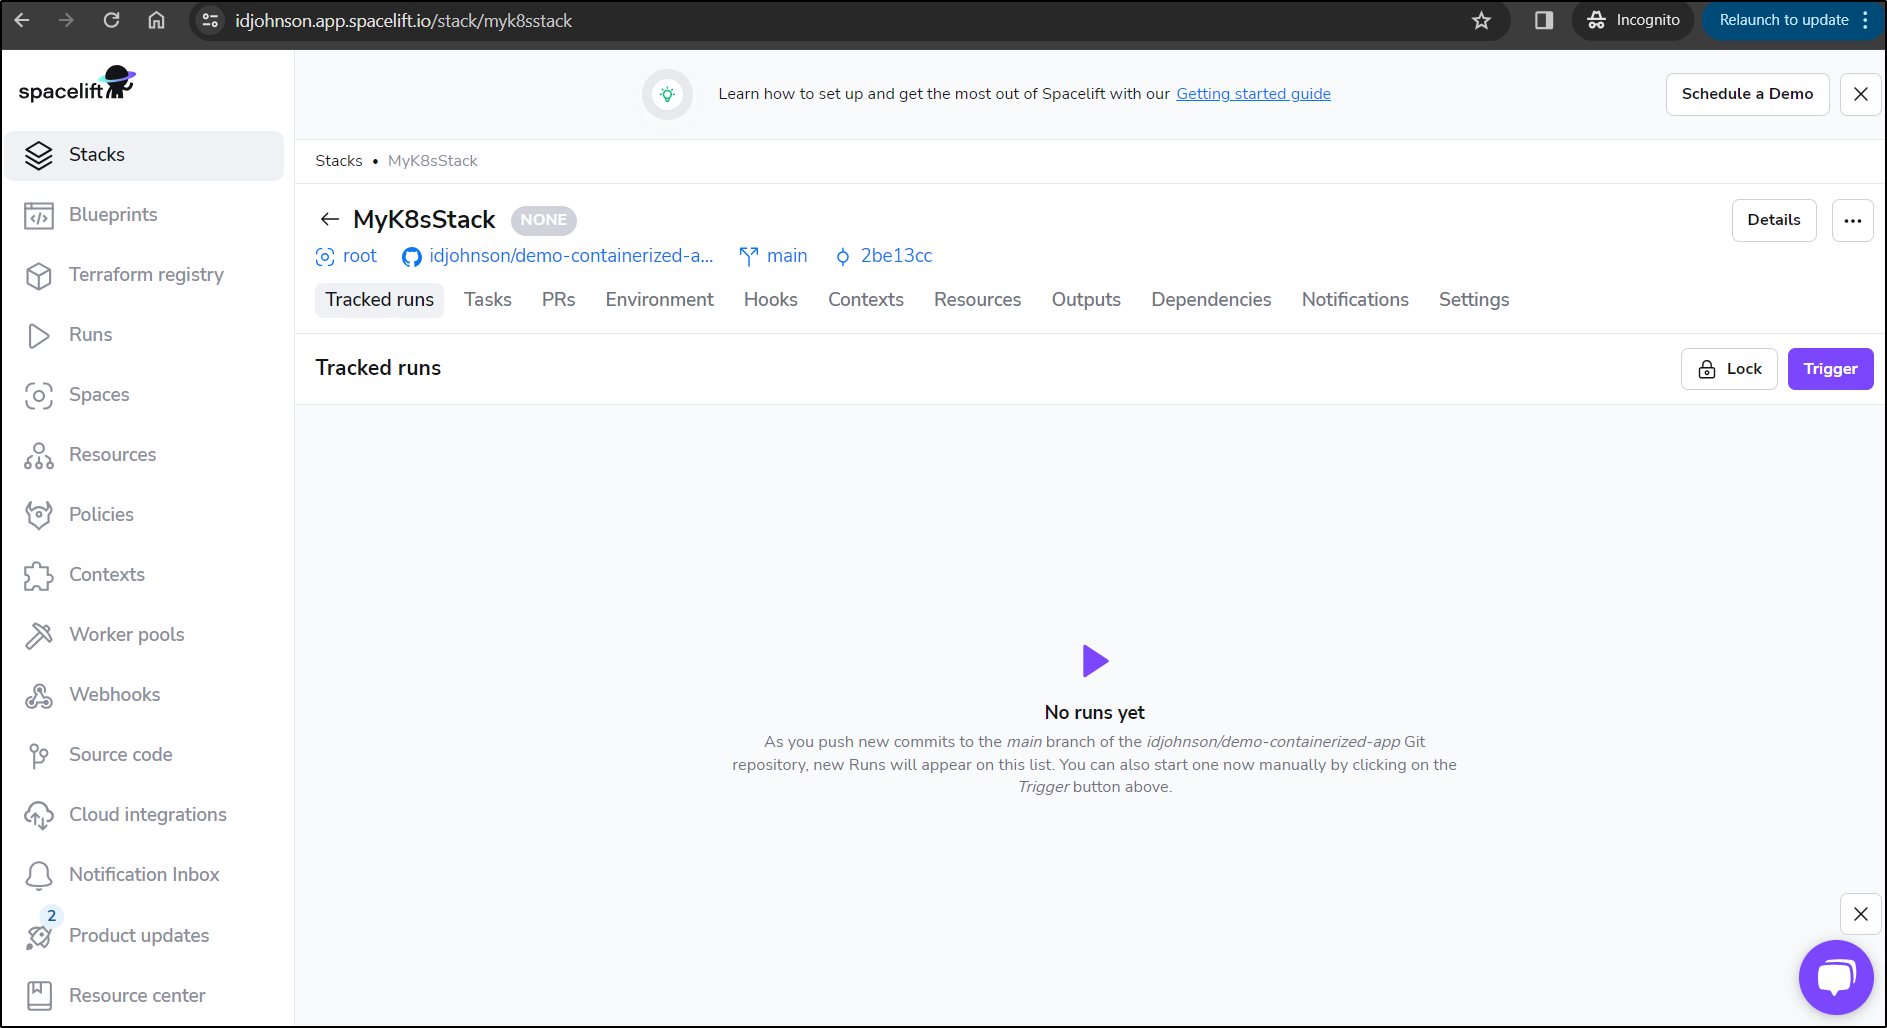Open the Notifications tab
1887x1028 pixels.
pyautogui.click(x=1354, y=300)
